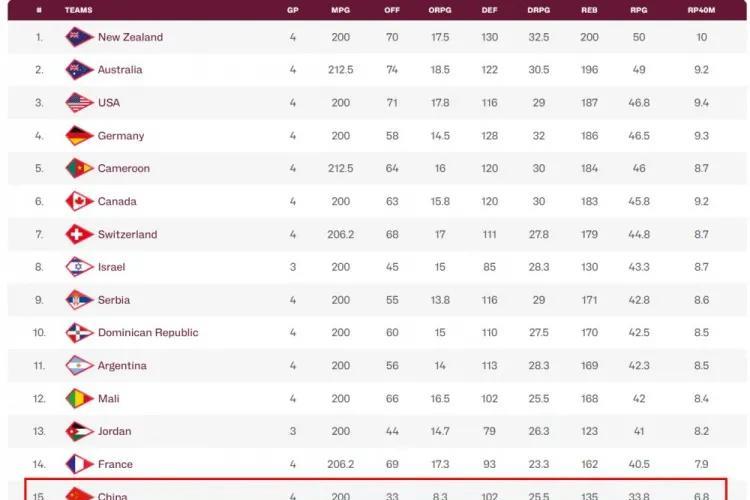Click the Israel flag icon
Screen dimensions: 750x500
point(79,267)
